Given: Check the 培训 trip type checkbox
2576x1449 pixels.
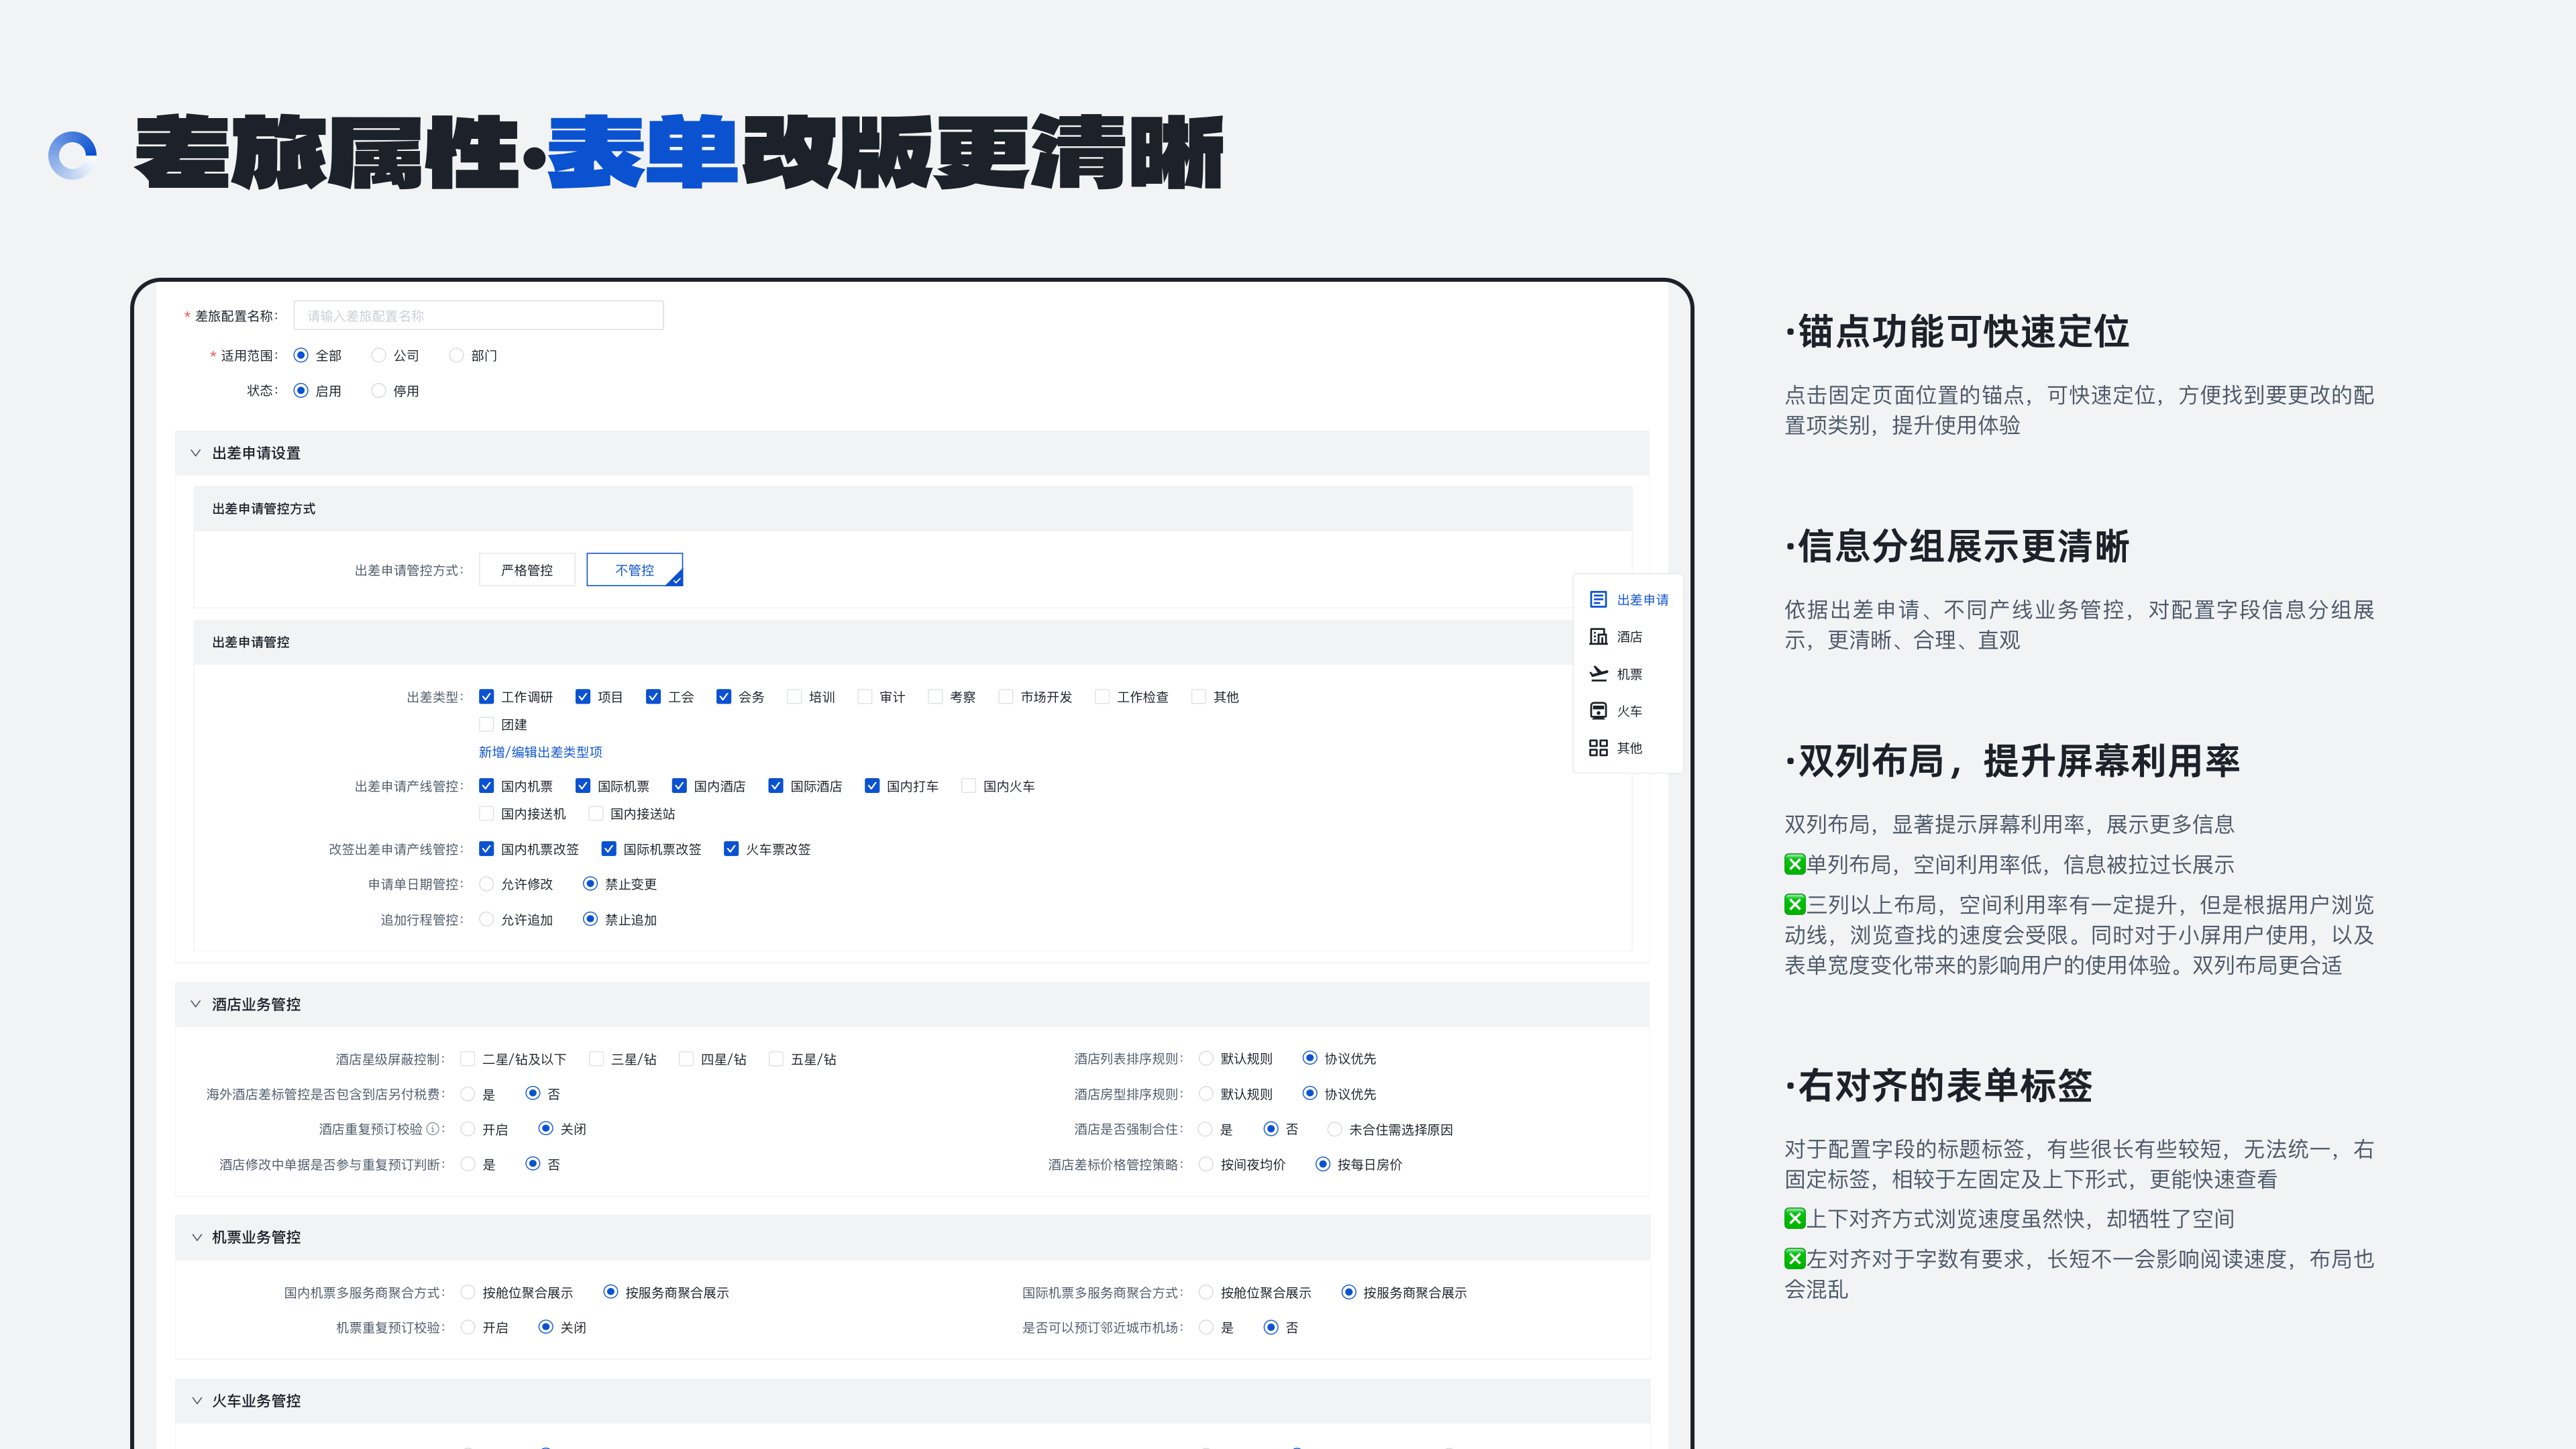Looking at the screenshot, I should click(x=794, y=697).
